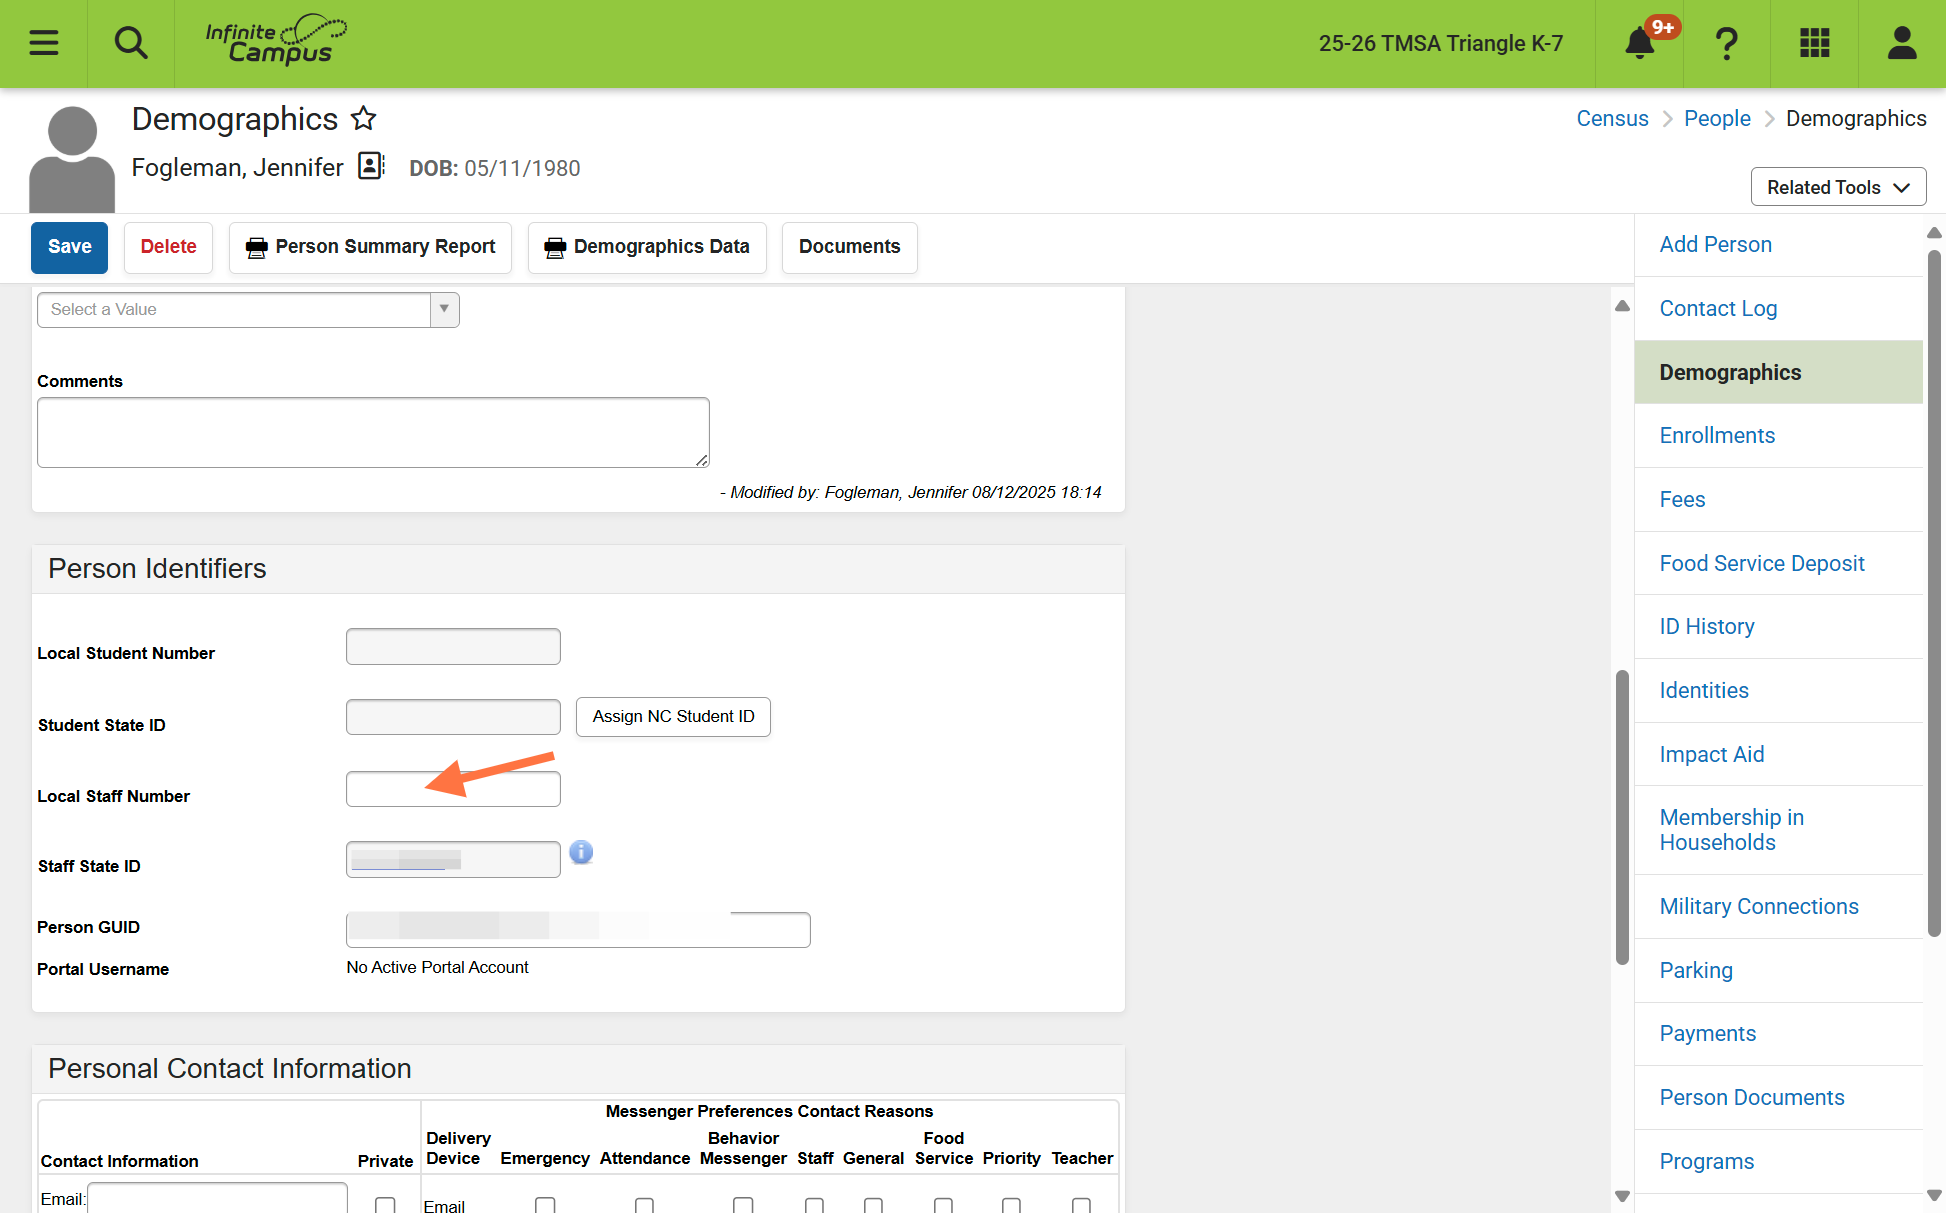Check the General box for Email

click(x=873, y=1205)
